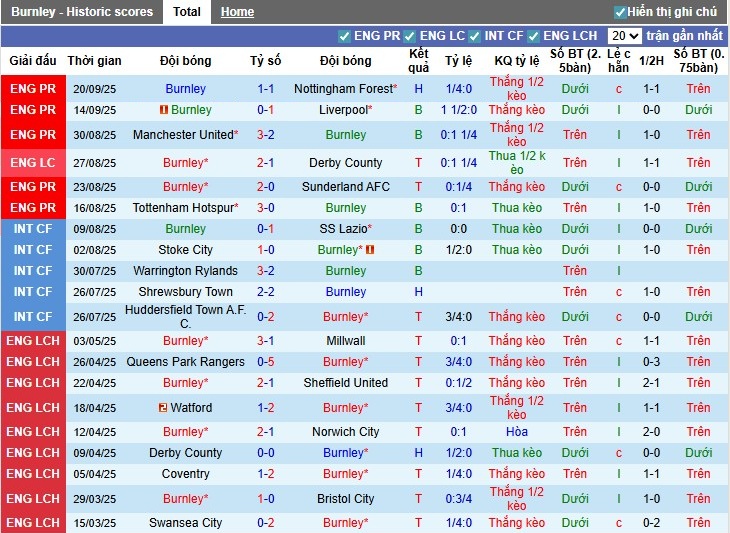
Task: Select date 03/05/25
Action: (95, 341)
